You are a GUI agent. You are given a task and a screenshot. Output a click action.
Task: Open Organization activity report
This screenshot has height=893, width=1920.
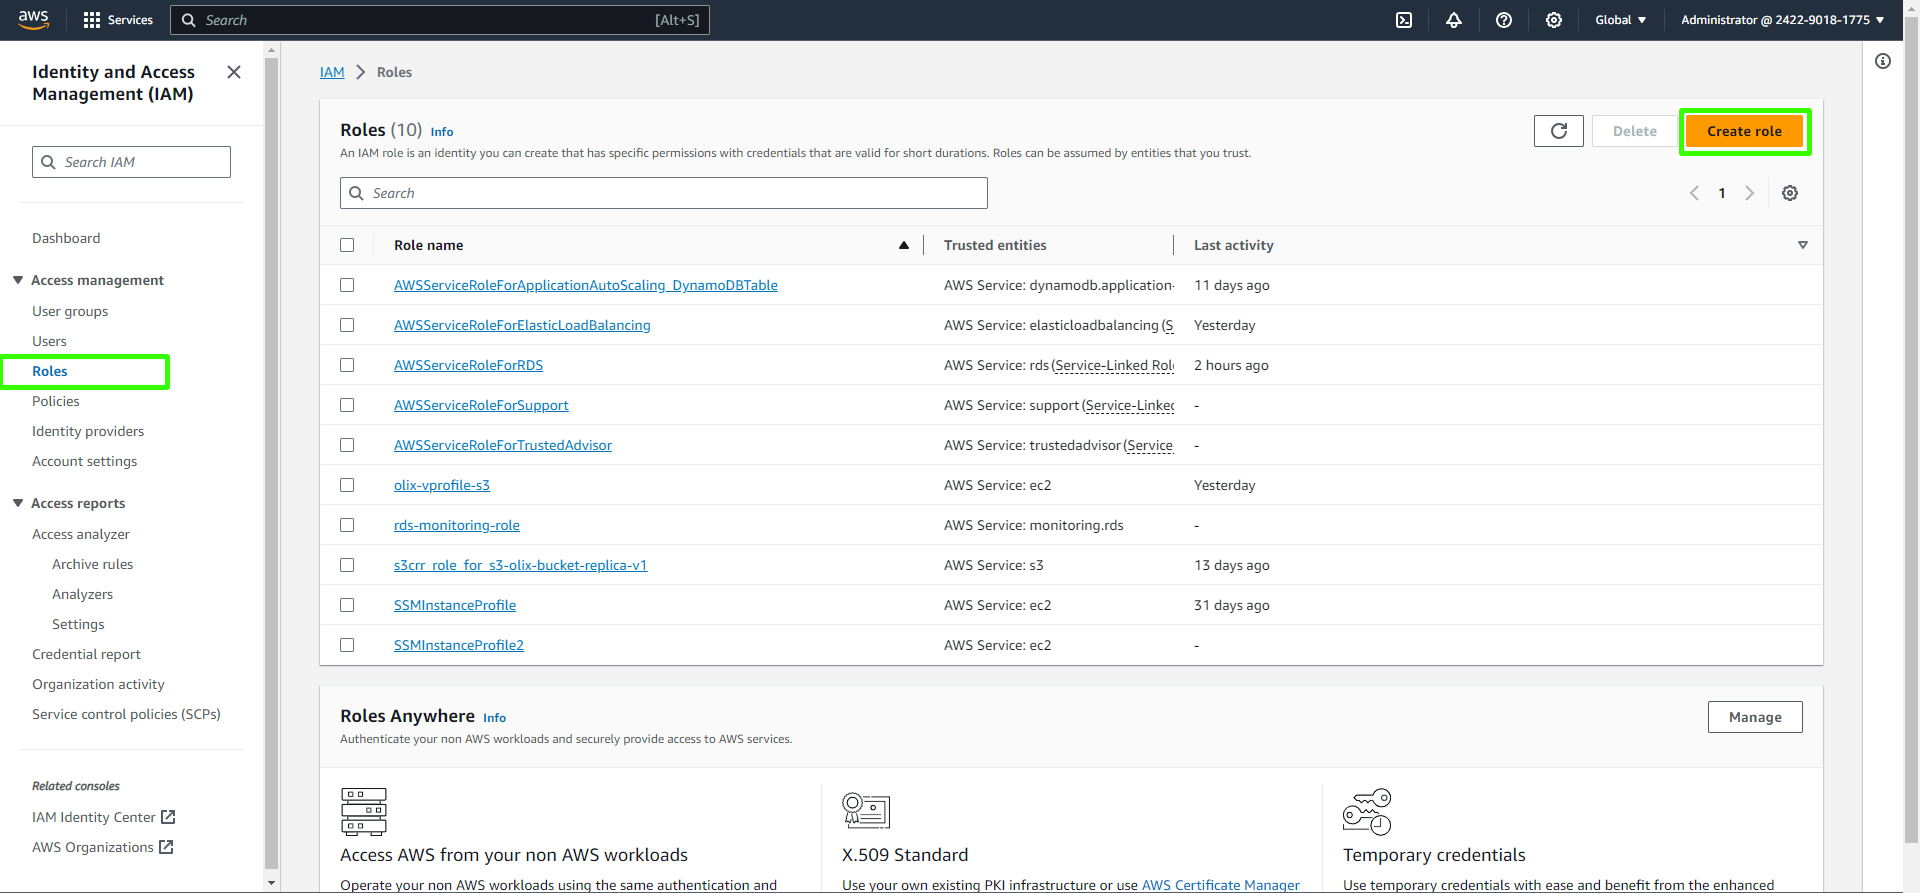point(98,684)
